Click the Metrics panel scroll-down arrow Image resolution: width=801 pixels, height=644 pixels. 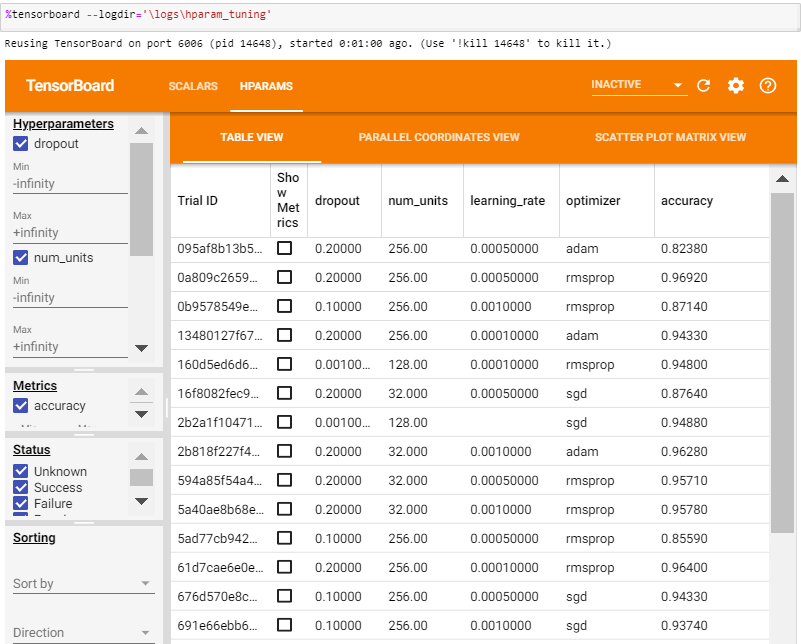[142, 414]
